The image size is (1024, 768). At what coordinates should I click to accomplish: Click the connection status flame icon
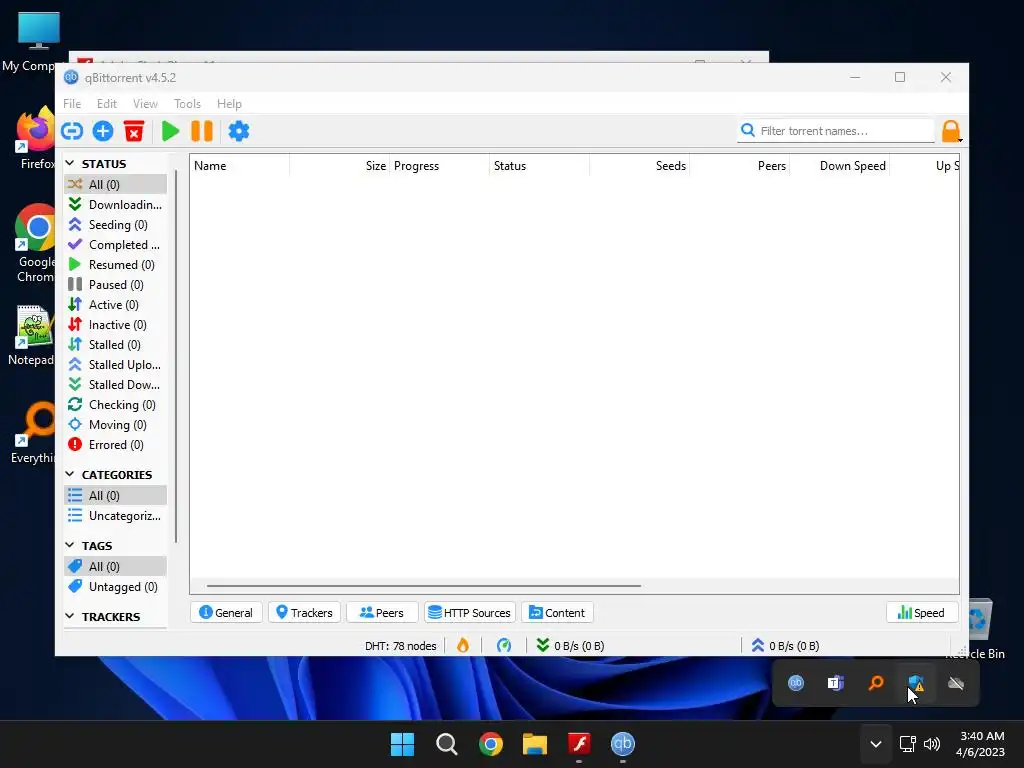coord(463,645)
